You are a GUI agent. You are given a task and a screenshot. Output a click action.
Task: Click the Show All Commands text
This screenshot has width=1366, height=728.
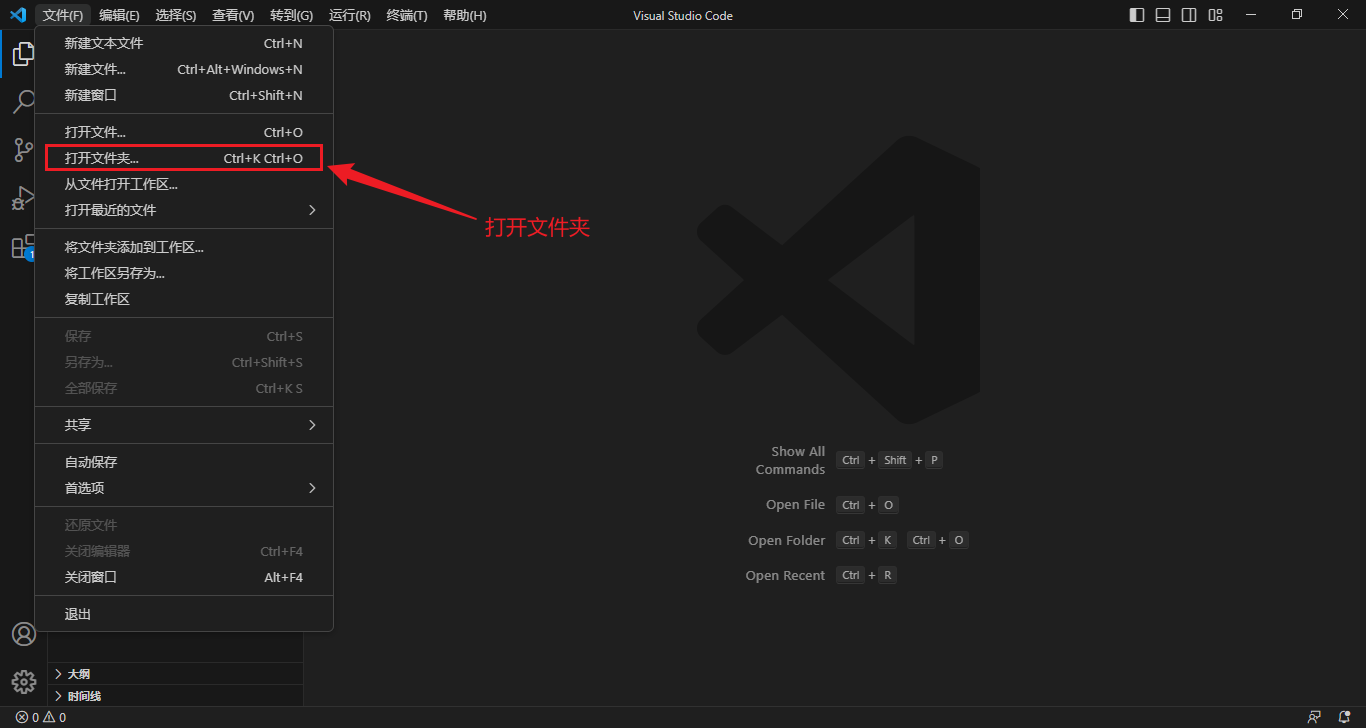[790, 460]
